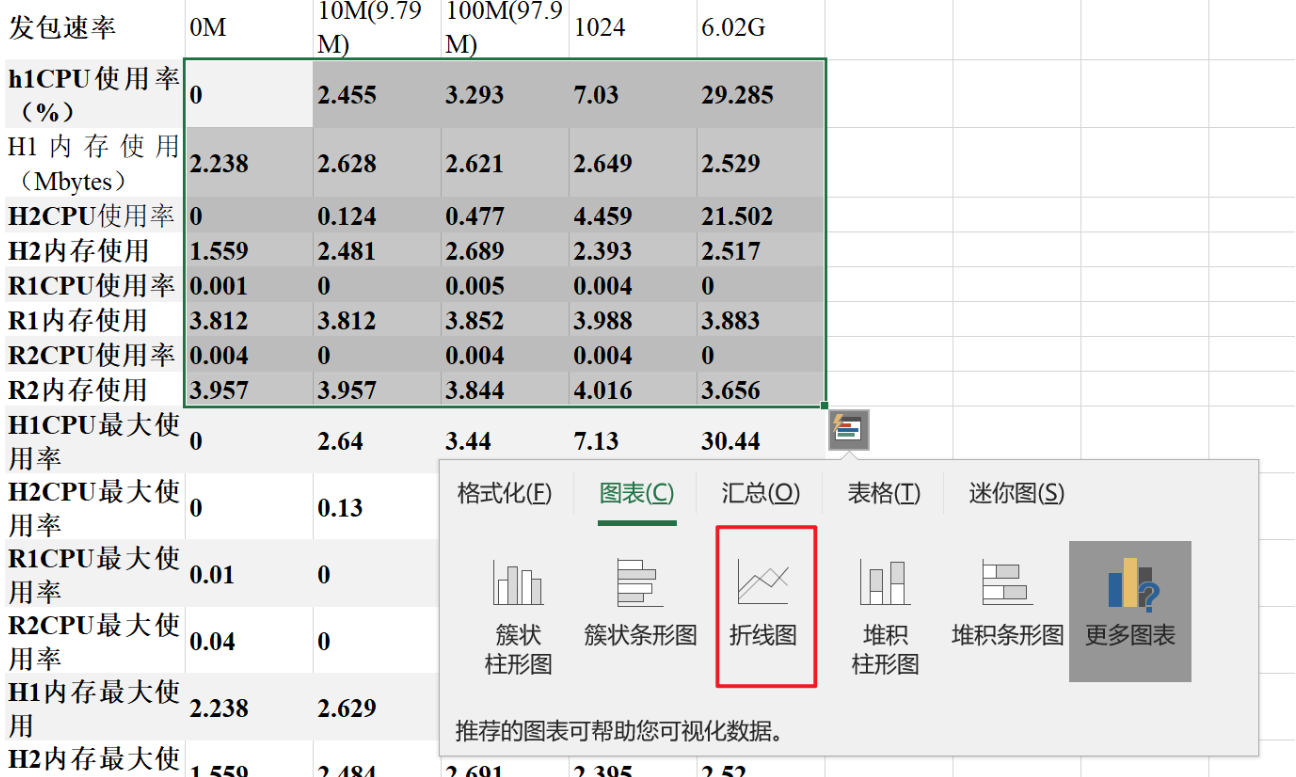Select the 10M(9.79M) header cell

pyautogui.click(x=376, y=29)
